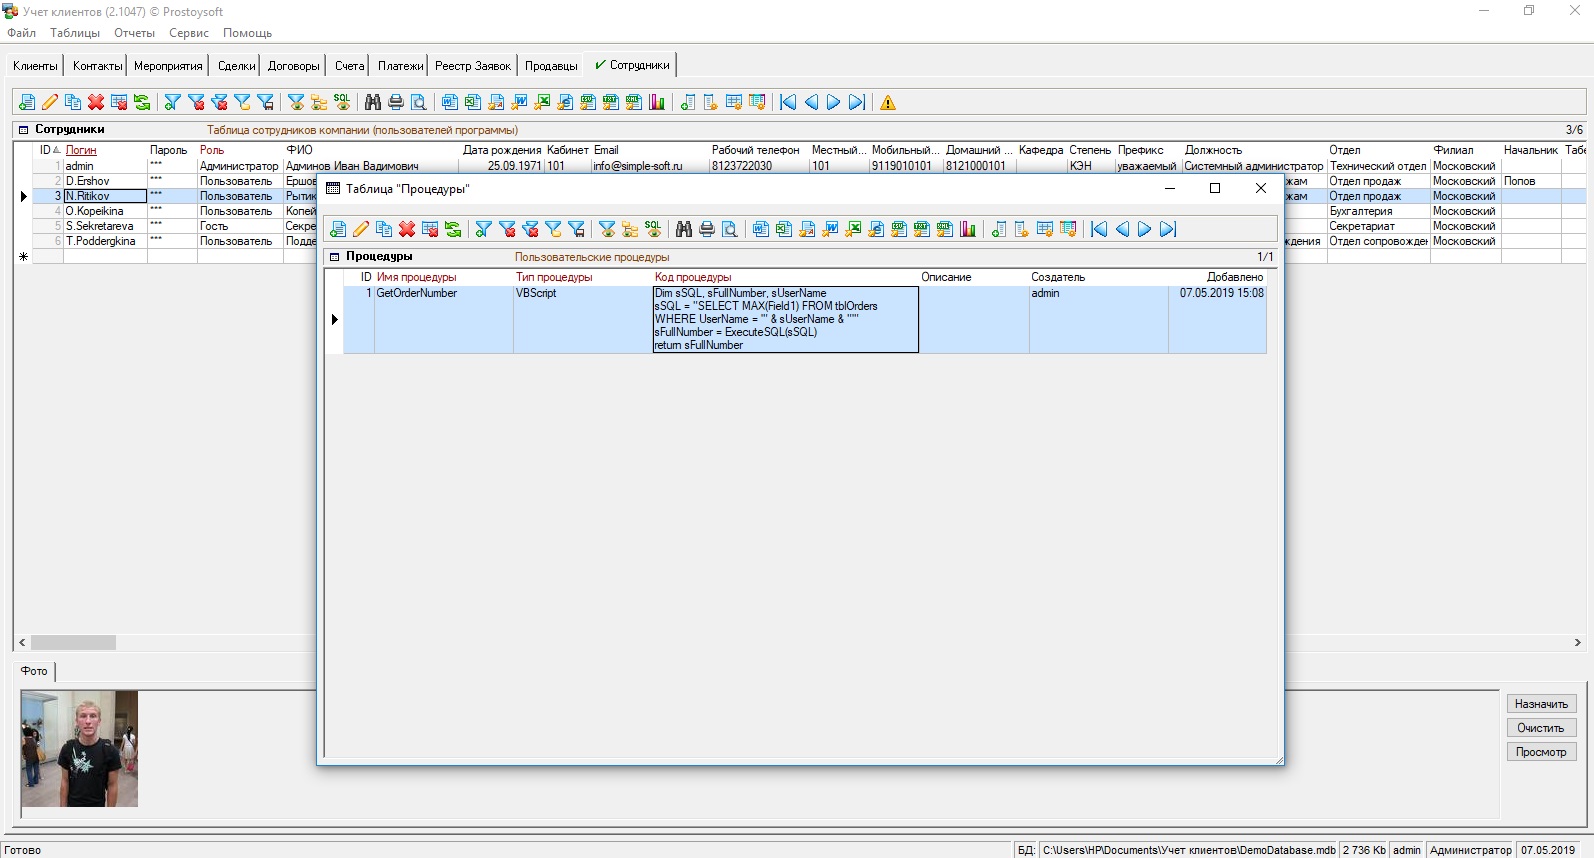Switch to the Контакты tab
1594x858 pixels.
(x=97, y=66)
